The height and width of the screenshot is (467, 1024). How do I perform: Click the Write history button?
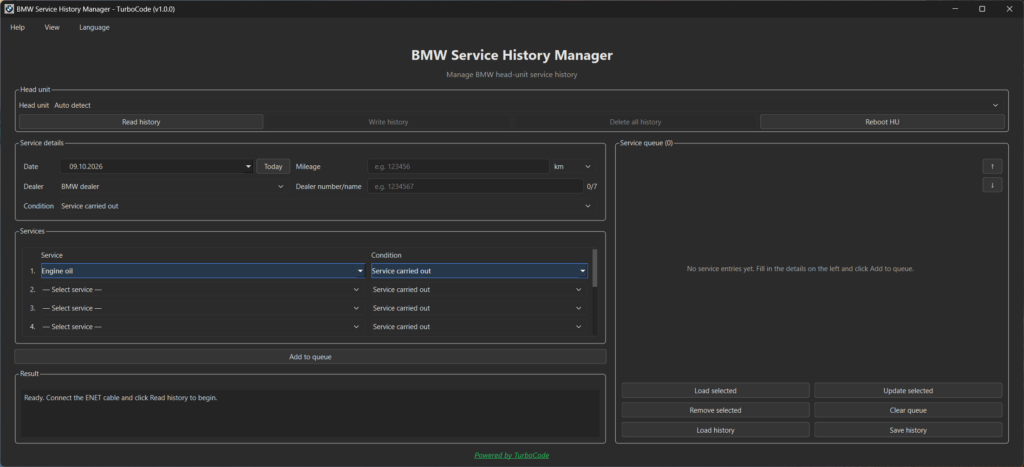pyautogui.click(x=388, y=121)
